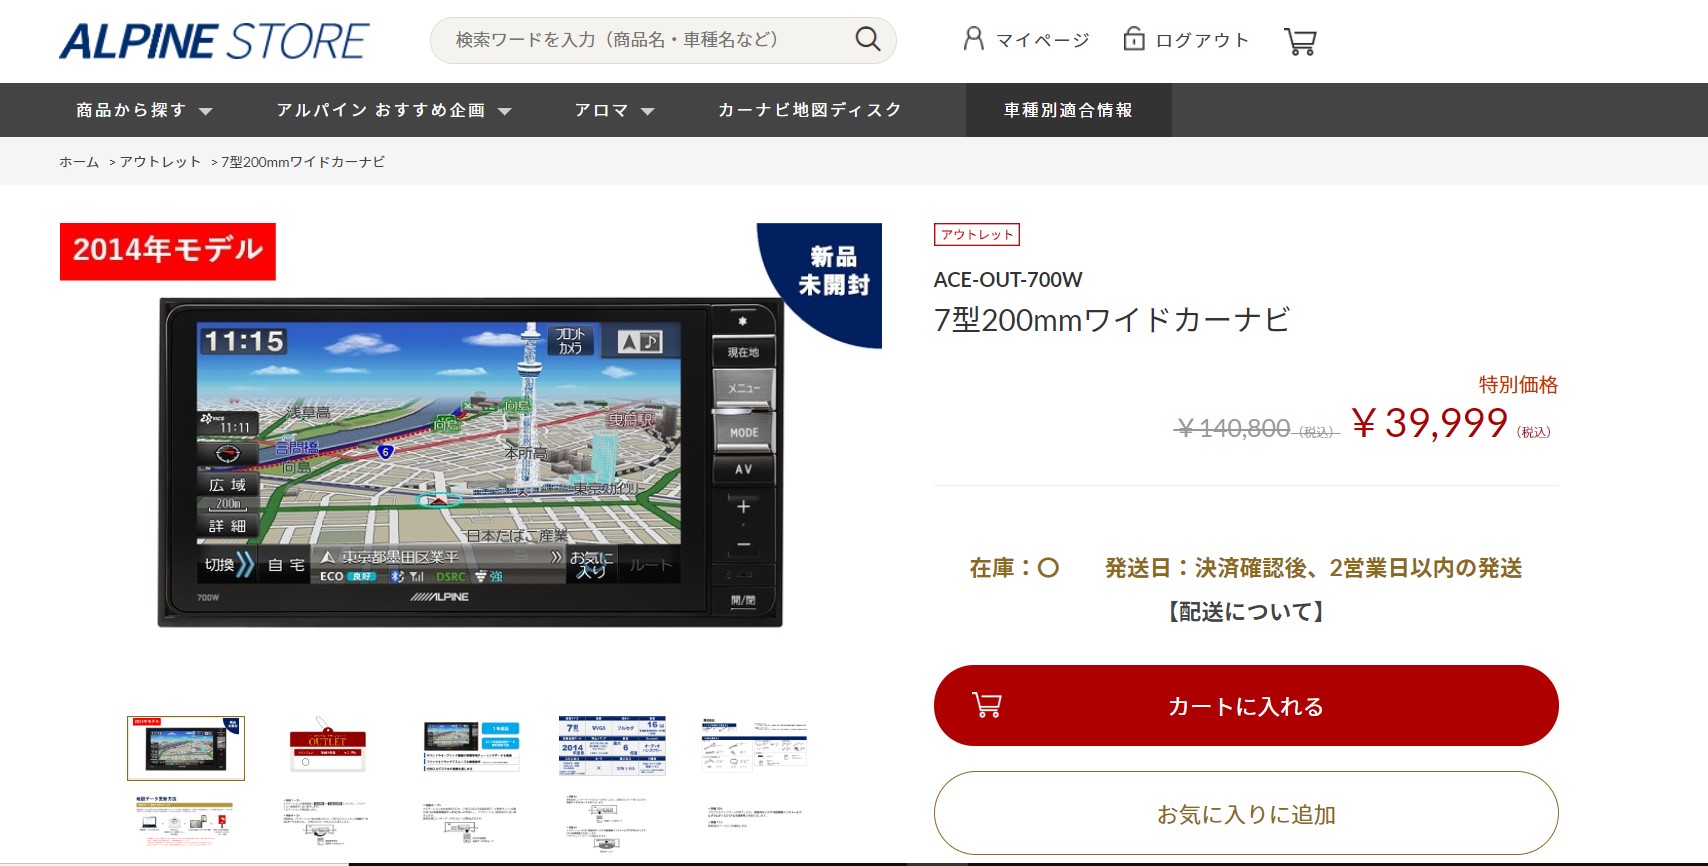The width and height of the screenshot is (1708, 866).
Task: Click the 在庫：○ stock status text
Action: (1014, 568)
